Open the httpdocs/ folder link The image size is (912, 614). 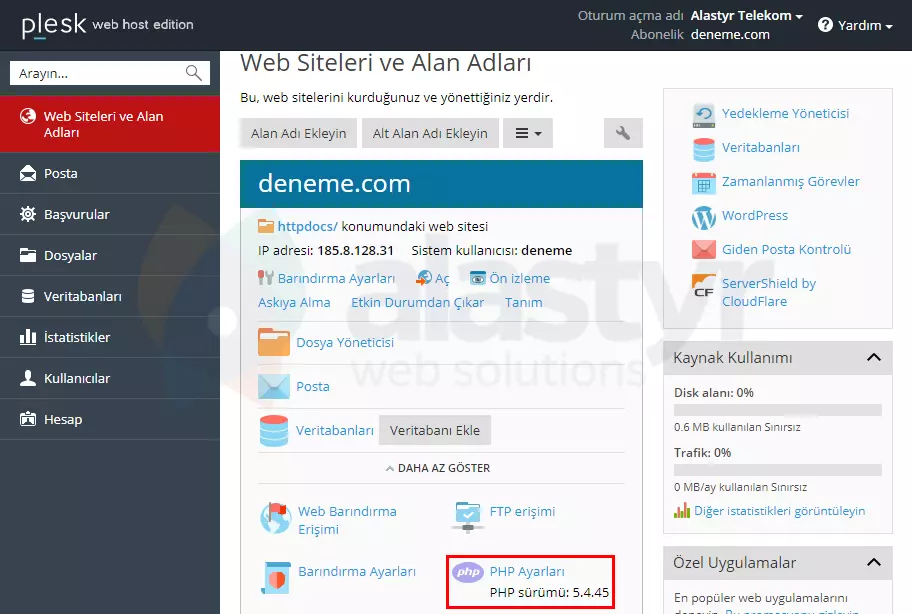pos(307,226)
